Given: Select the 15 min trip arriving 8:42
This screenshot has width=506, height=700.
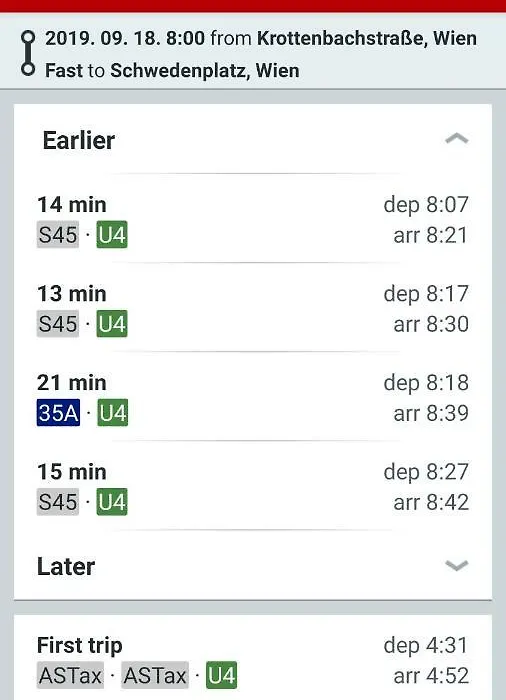Looking at the screenshot, I should [253, 486].
